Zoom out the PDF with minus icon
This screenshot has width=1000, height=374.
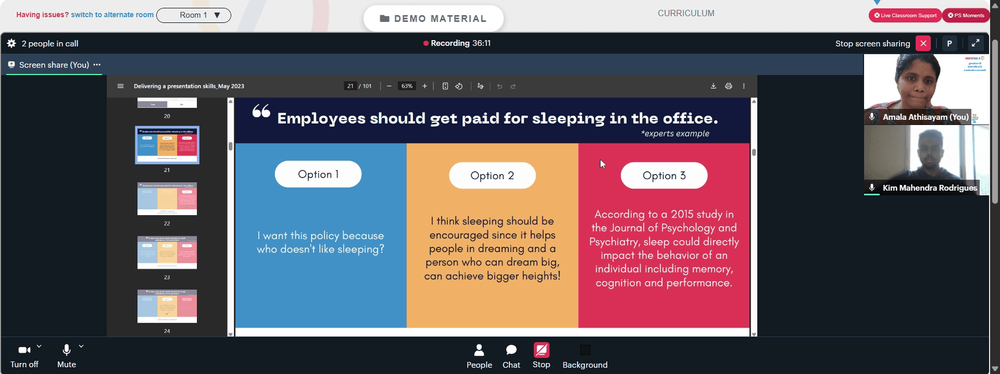[389, 86]
